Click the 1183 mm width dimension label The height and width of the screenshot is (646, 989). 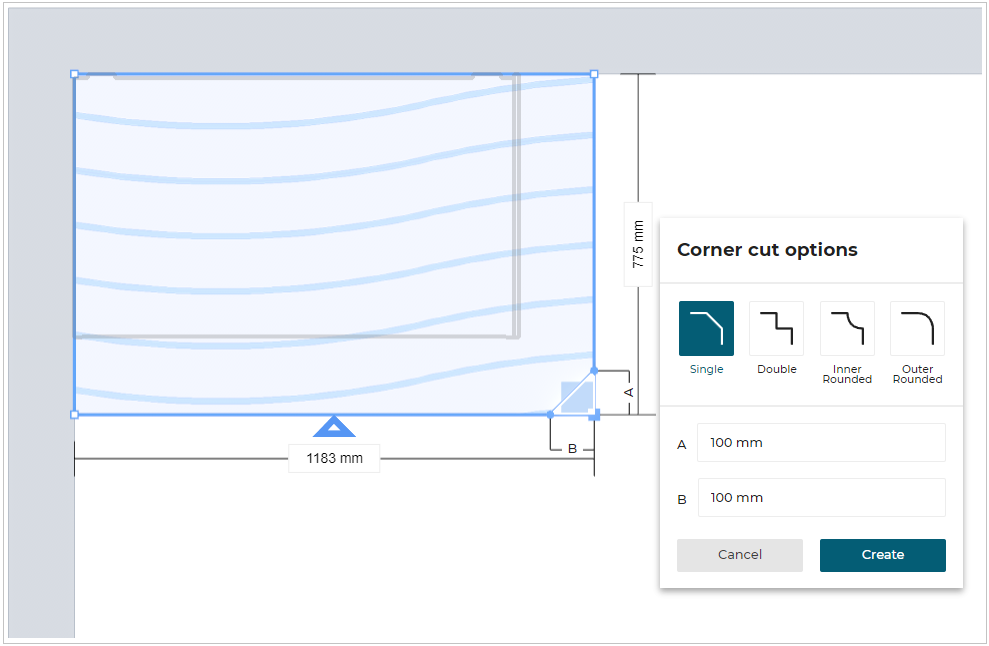point(333,458)
